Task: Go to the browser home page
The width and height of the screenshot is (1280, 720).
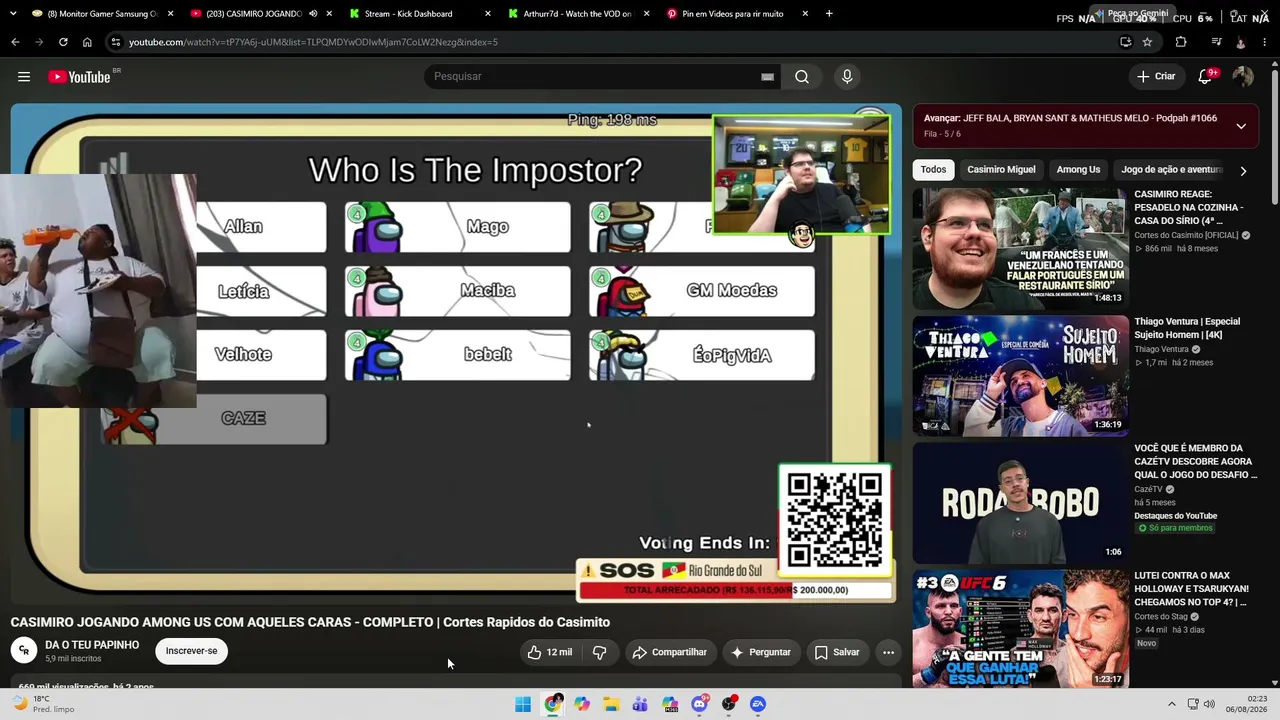Action: [x=87, y=42]
